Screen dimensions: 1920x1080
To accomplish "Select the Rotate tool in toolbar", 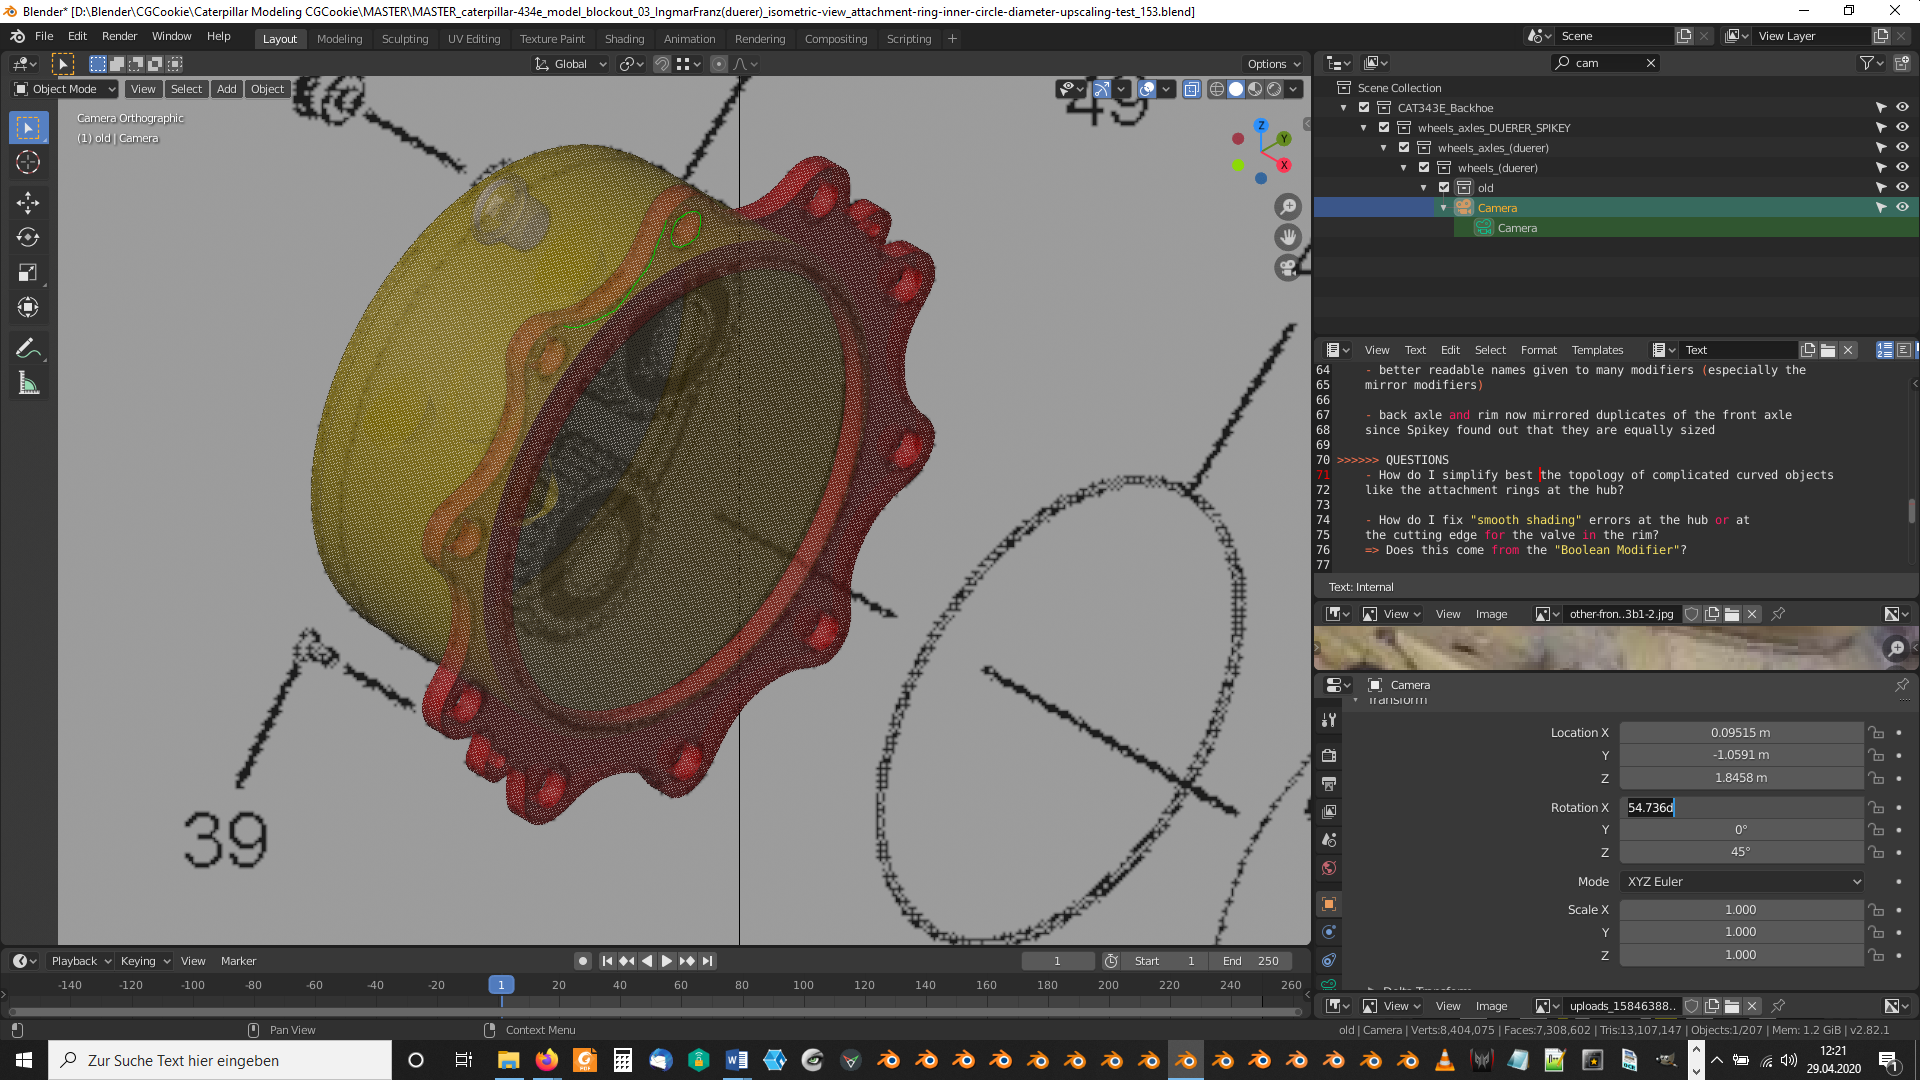I will (28, 238).
